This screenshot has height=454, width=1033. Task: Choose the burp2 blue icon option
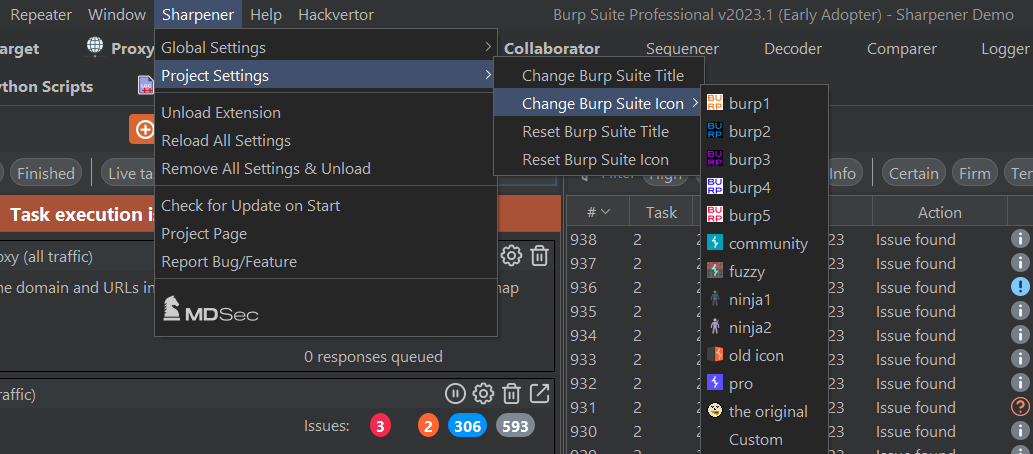click(763, 132)
